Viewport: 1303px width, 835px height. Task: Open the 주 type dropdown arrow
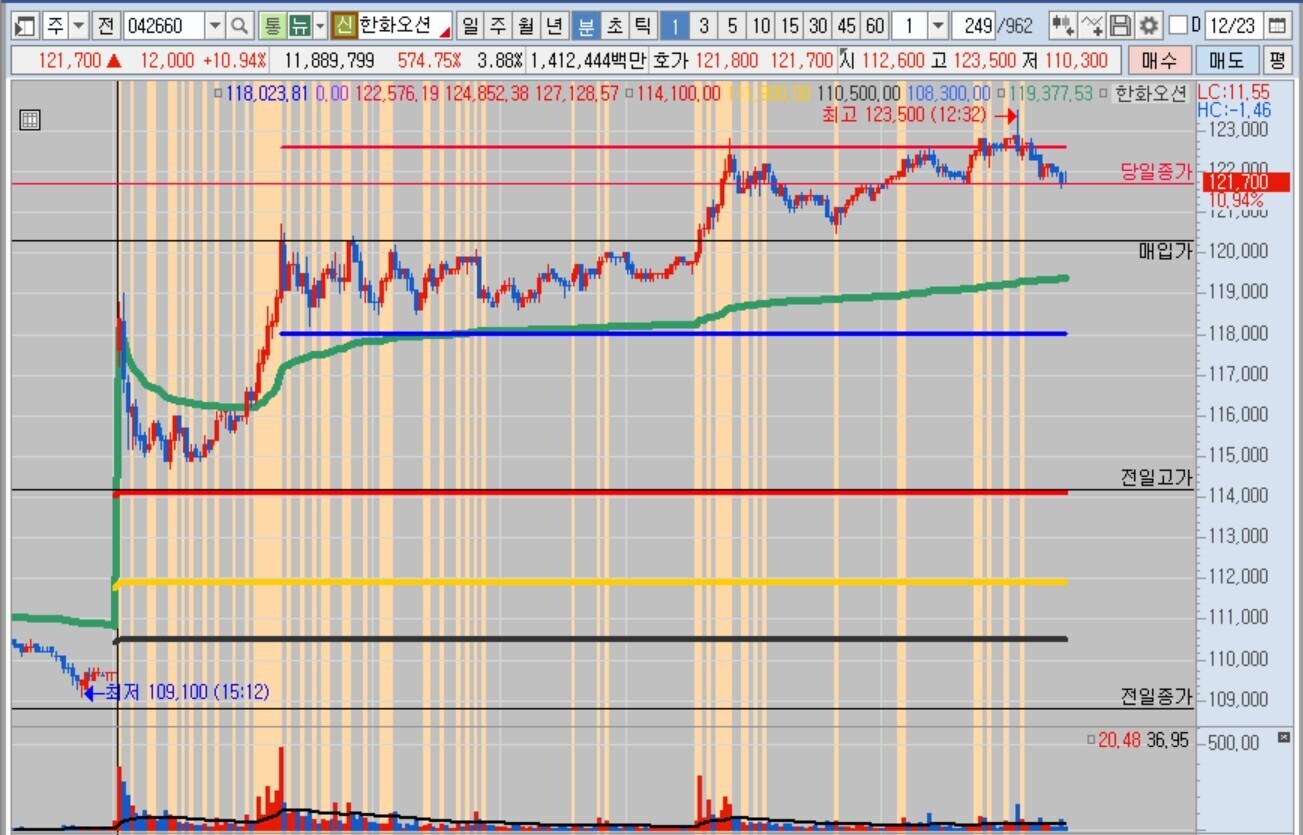click(79, 25)
